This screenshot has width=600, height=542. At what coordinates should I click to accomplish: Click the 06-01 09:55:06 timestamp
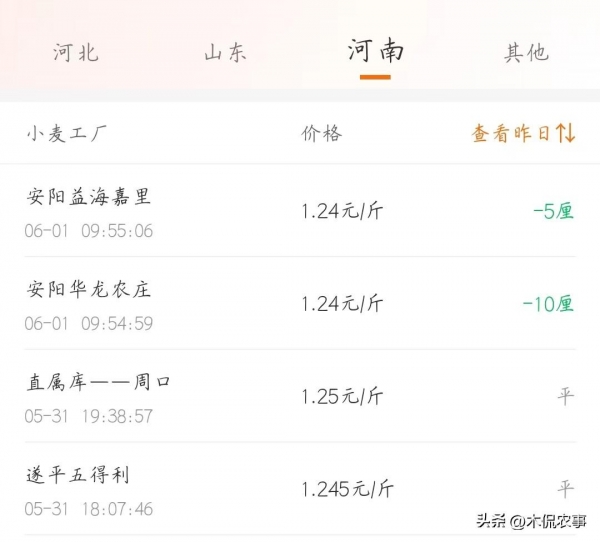coord(89,231)
